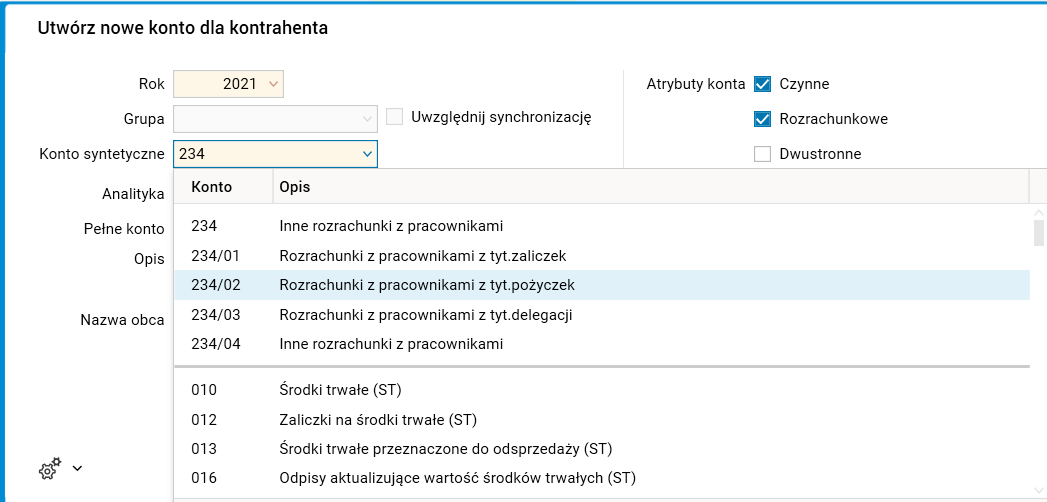Uncheck the Czynne attribute checkbox
This screenshot has height=502, width=1047.
(x=763, y=84)
